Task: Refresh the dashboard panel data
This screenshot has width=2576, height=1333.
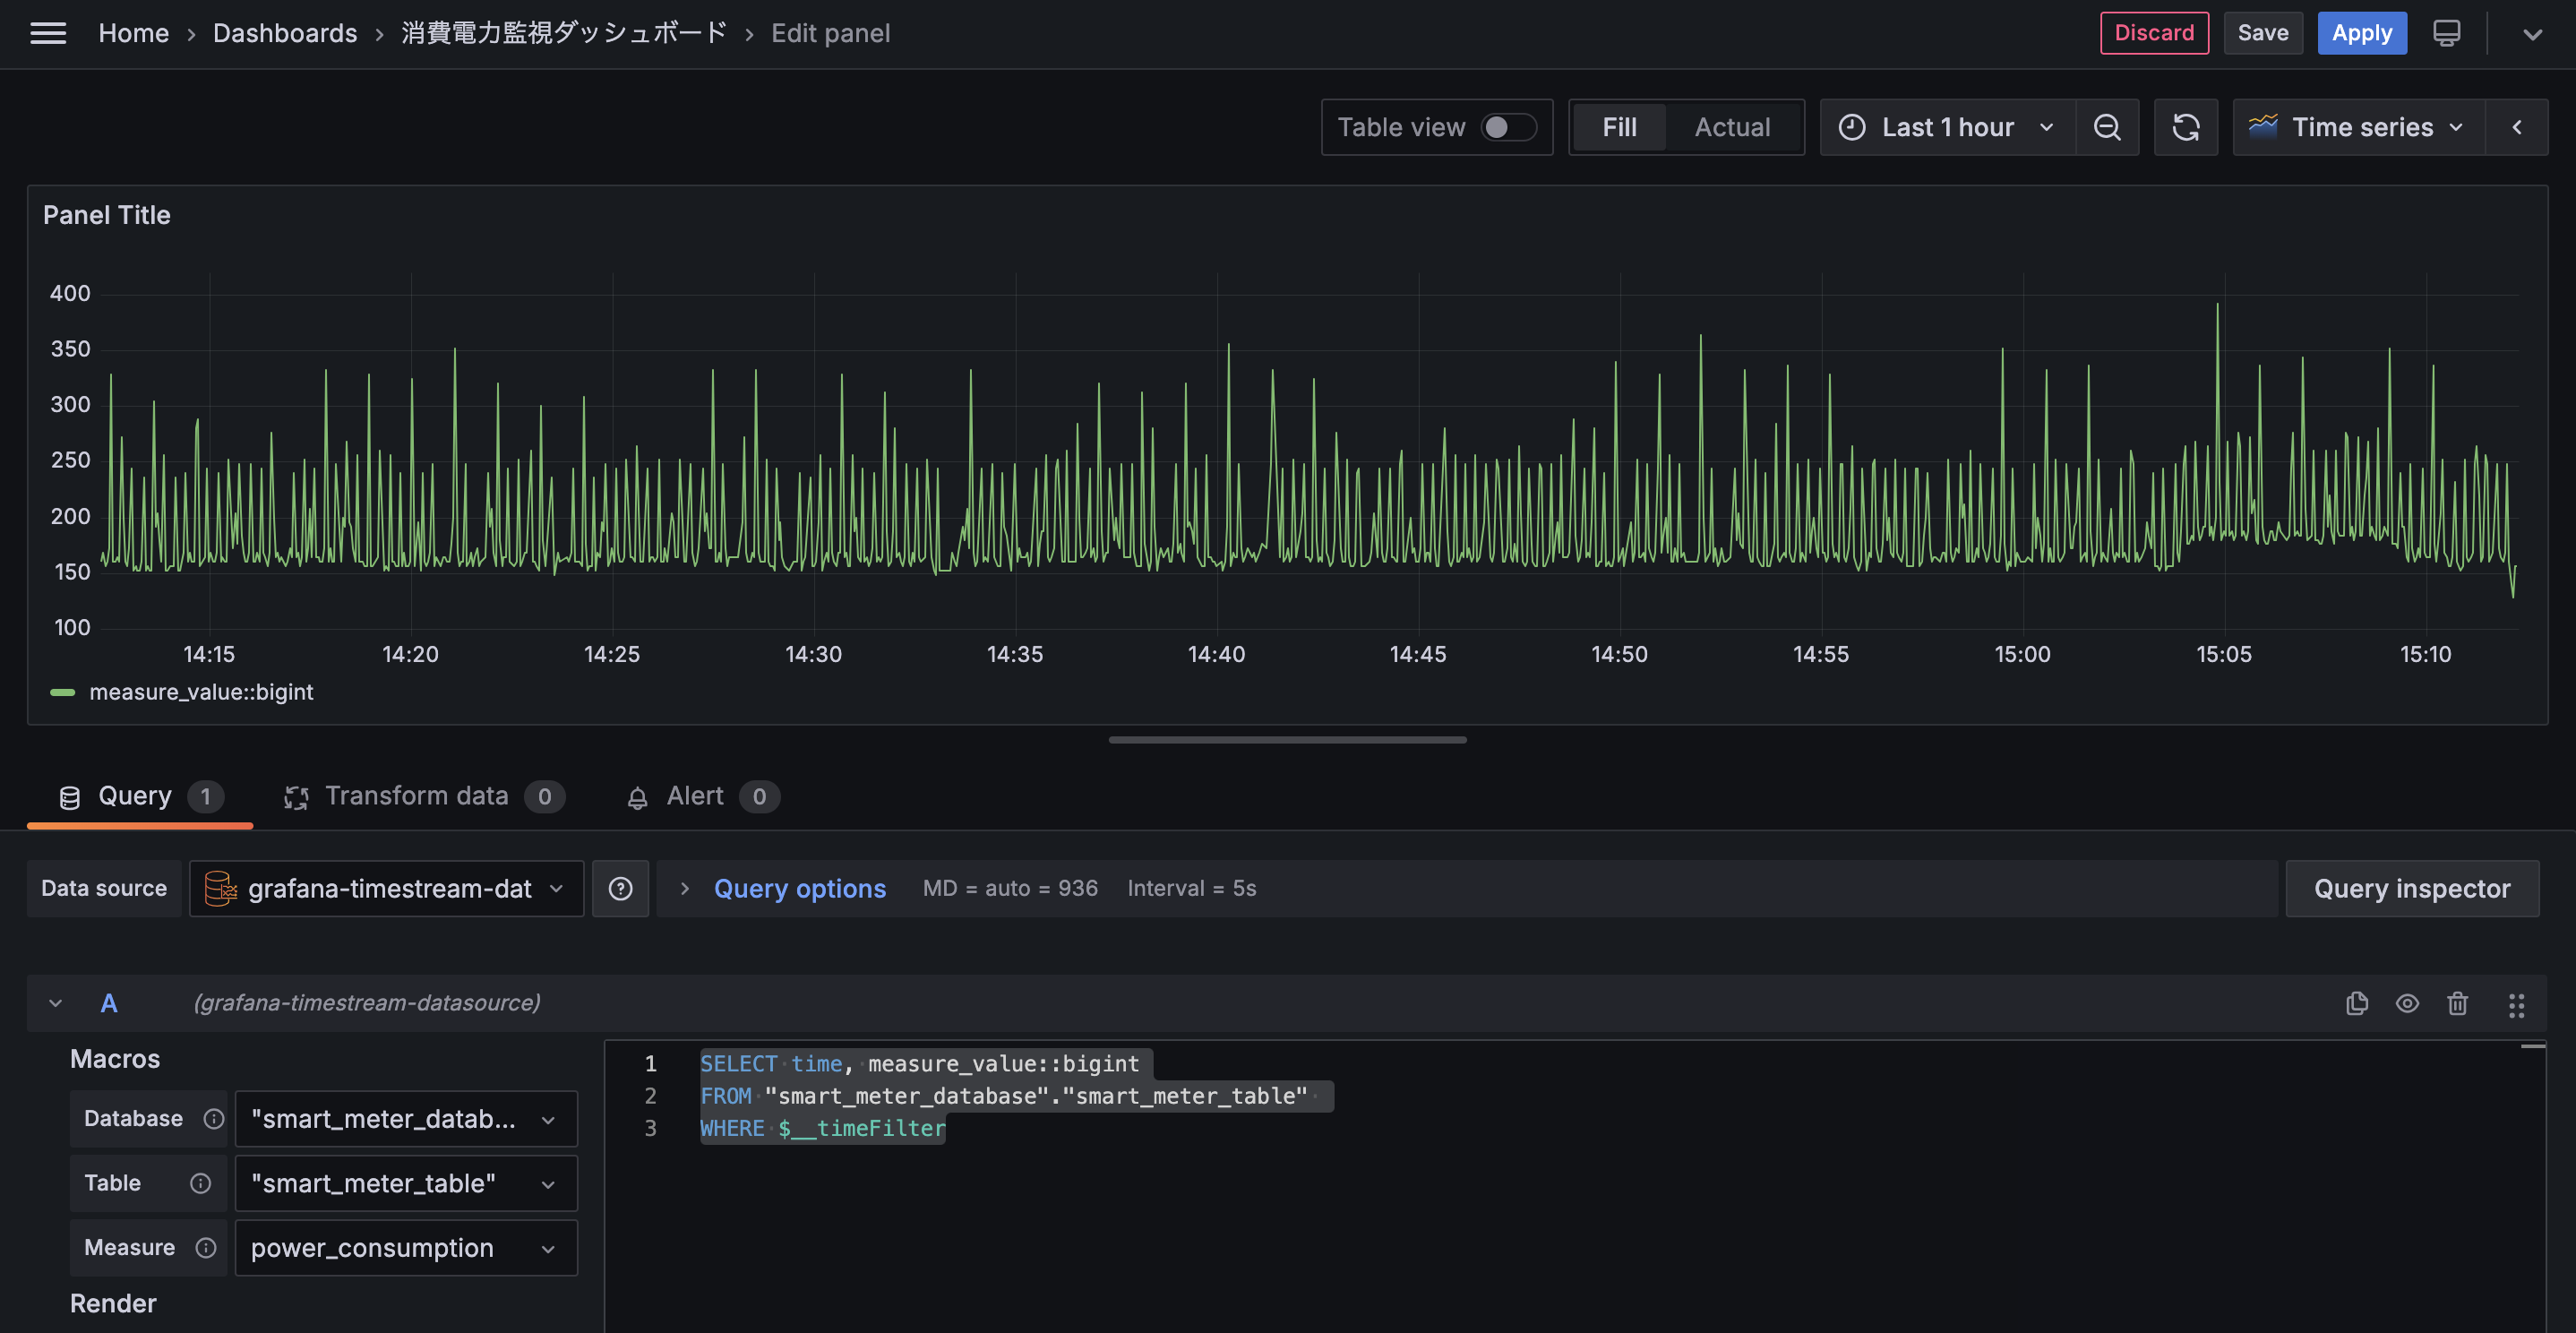Action: pos(2185,127)
